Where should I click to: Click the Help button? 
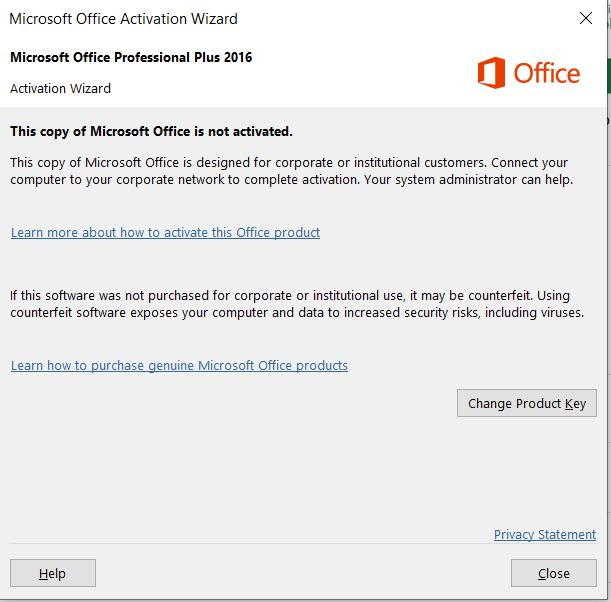(52, 573)
